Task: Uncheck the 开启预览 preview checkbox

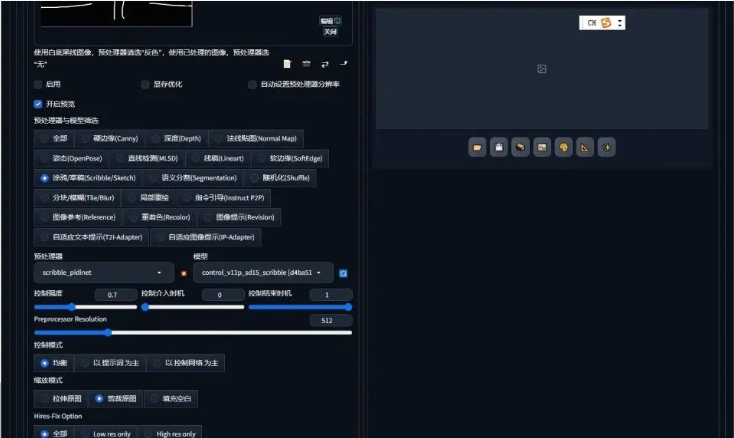Action: coord(38,104)
